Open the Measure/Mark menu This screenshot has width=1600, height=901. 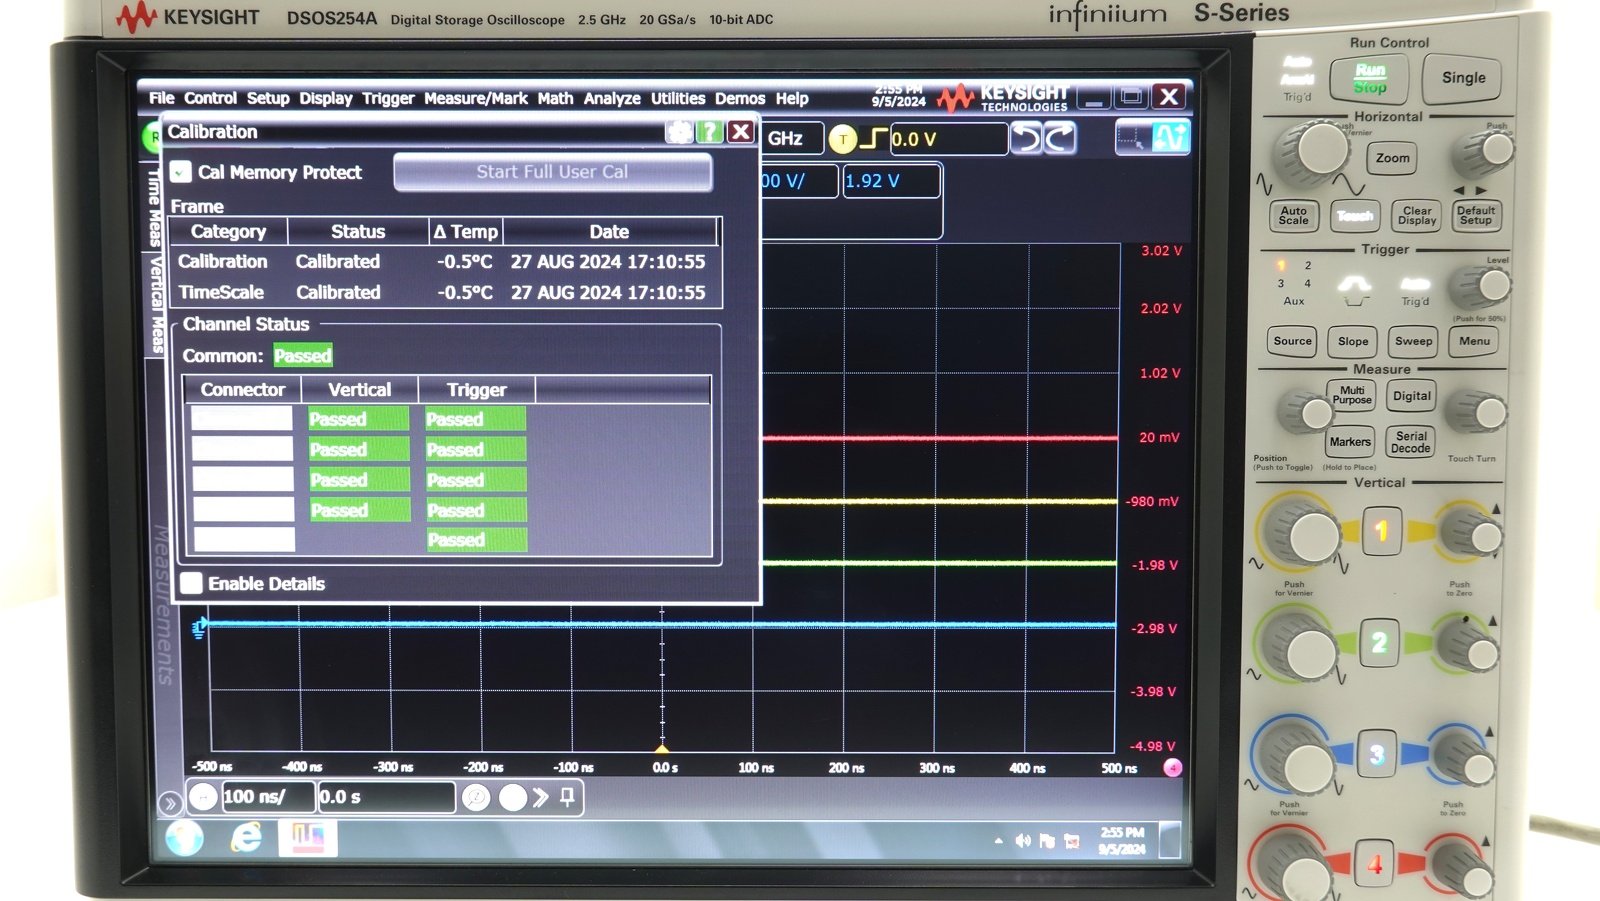475,98
